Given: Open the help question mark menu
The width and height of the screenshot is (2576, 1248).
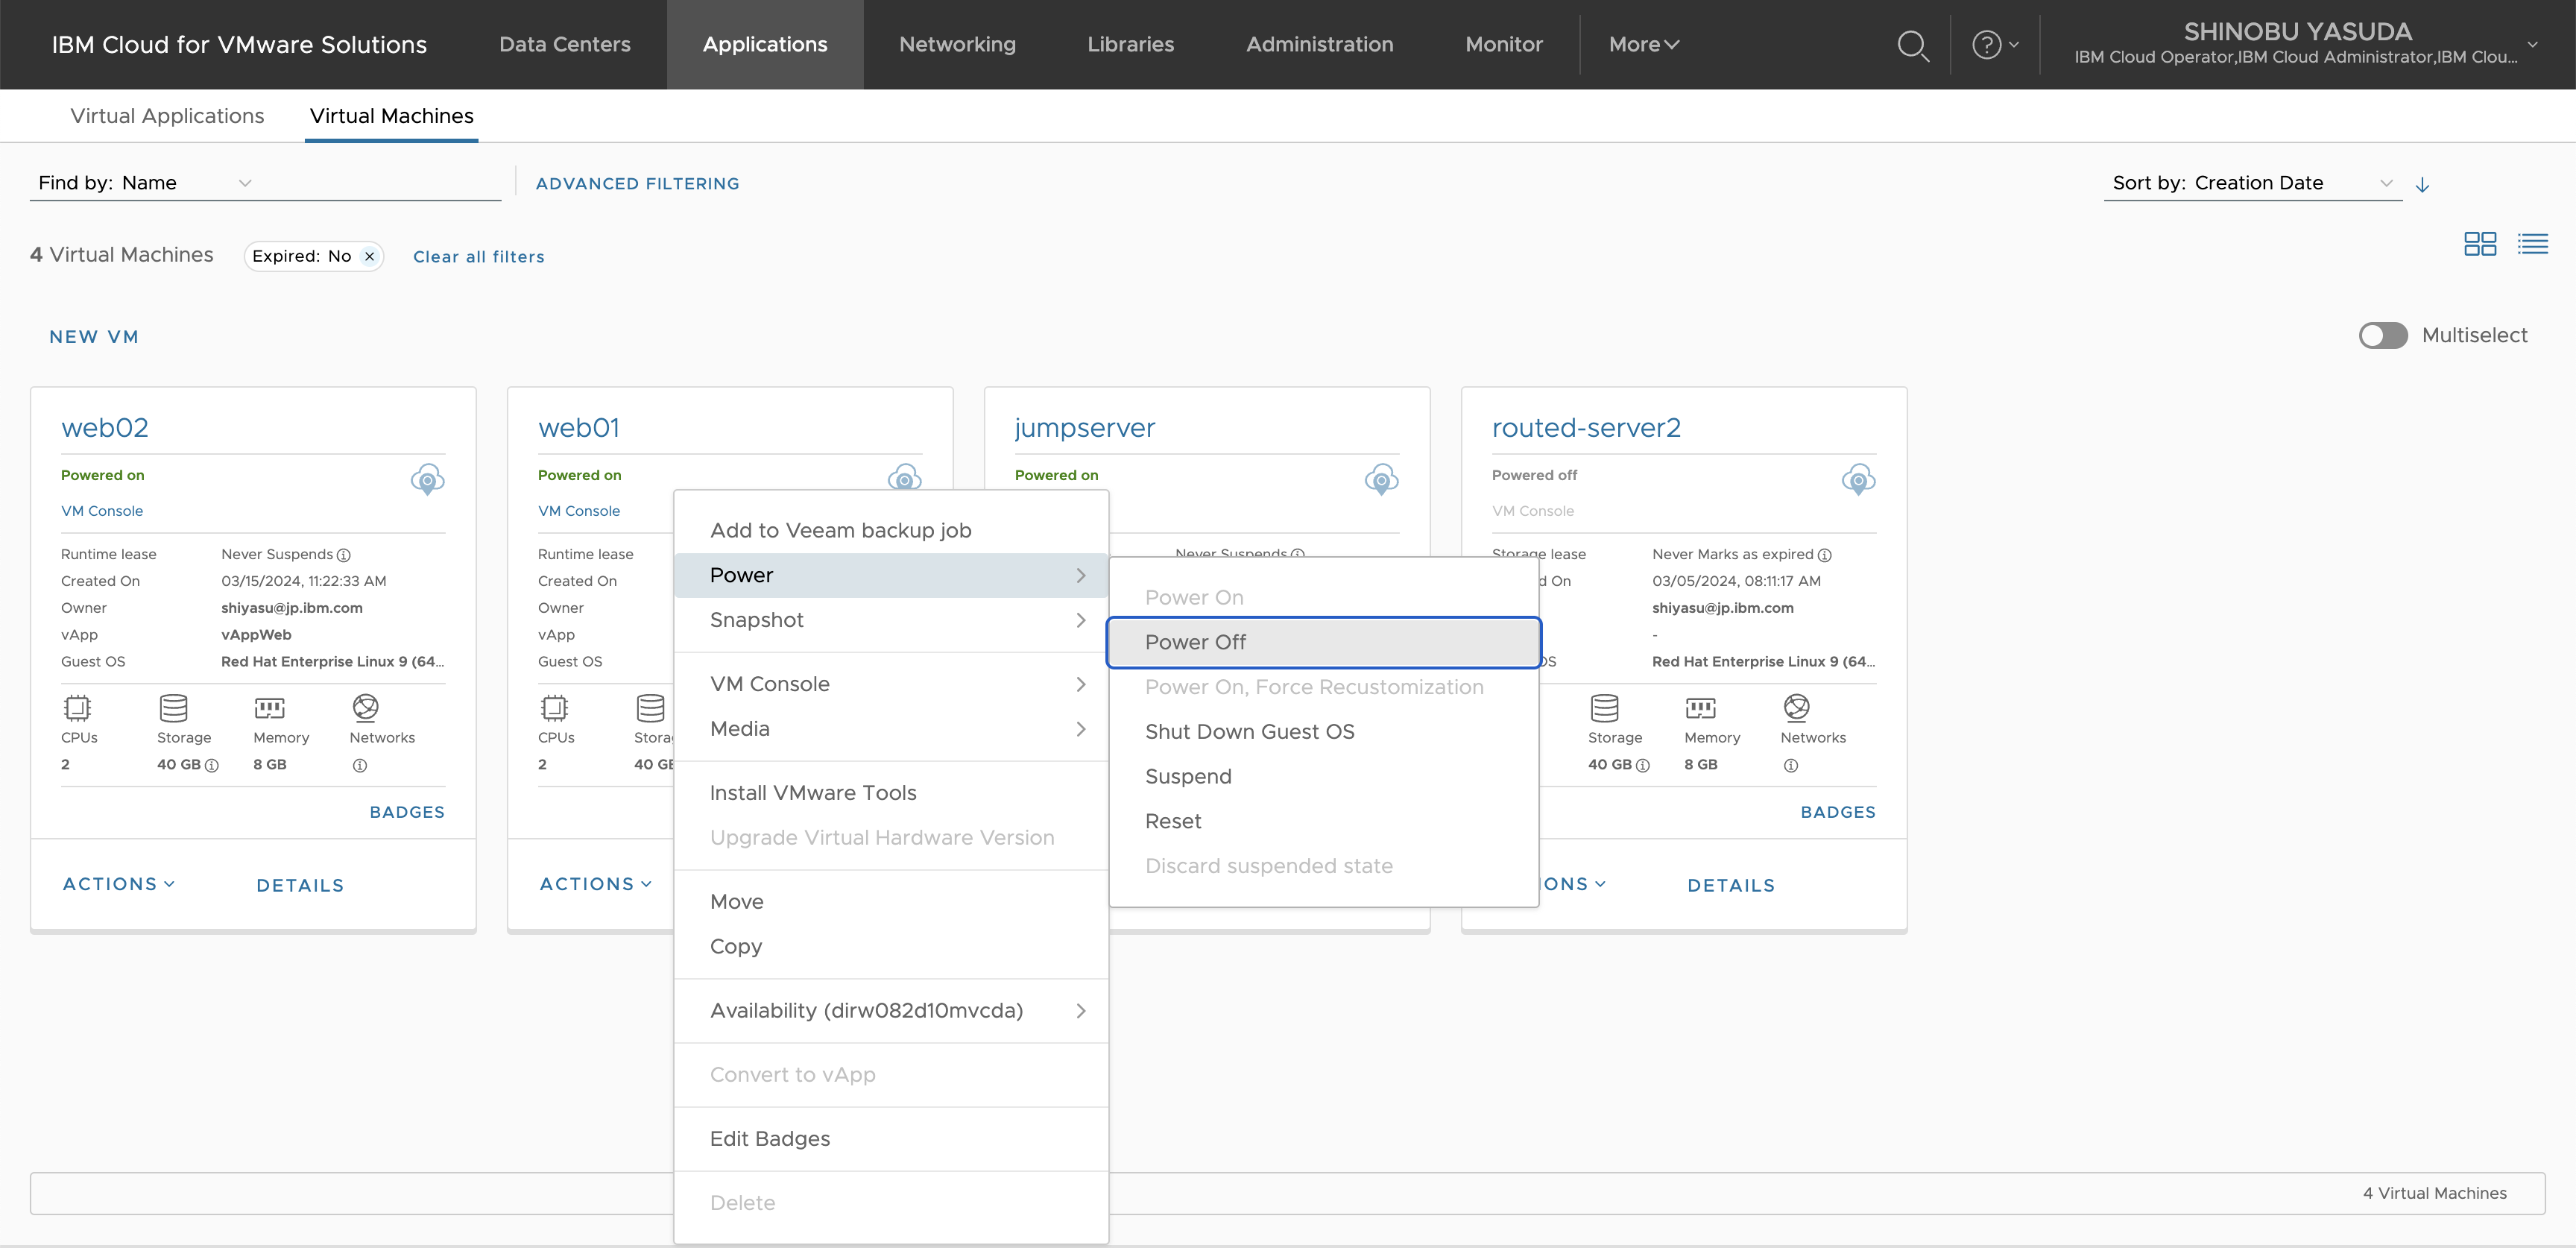Looking at the screenshot, I should coord(1995,45).
